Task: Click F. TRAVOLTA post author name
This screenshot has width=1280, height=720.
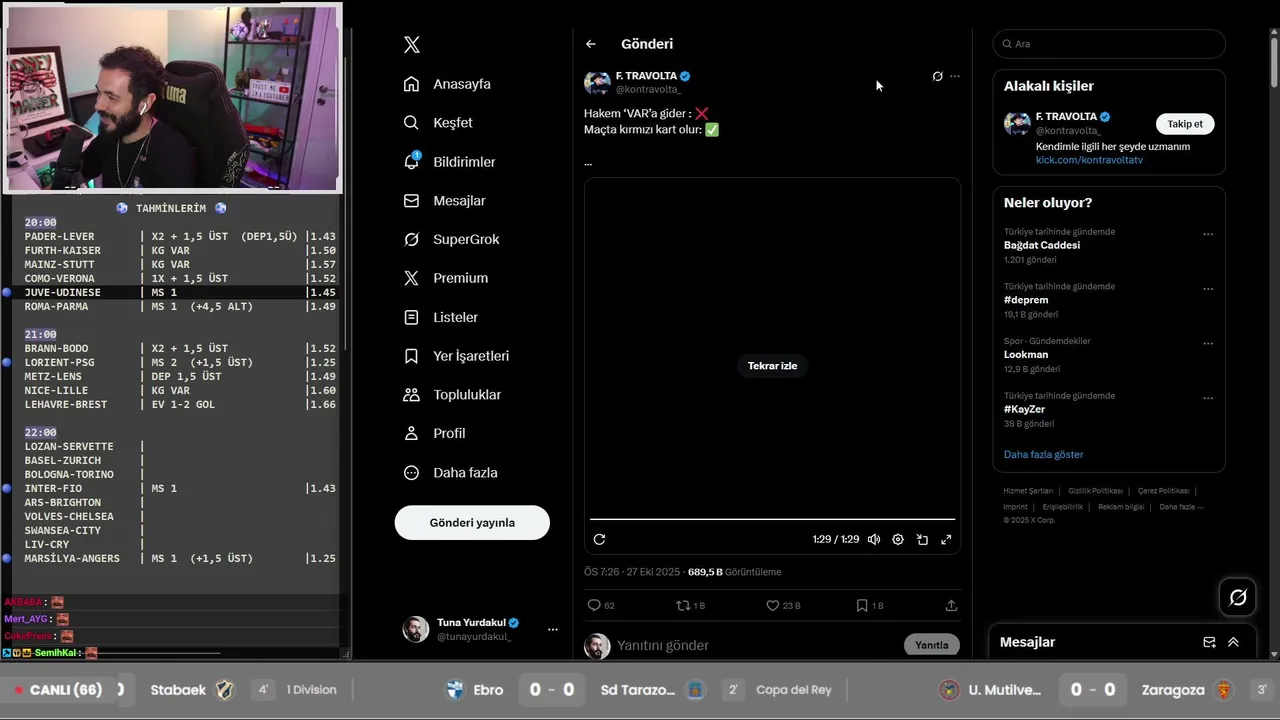Action: 646,76
